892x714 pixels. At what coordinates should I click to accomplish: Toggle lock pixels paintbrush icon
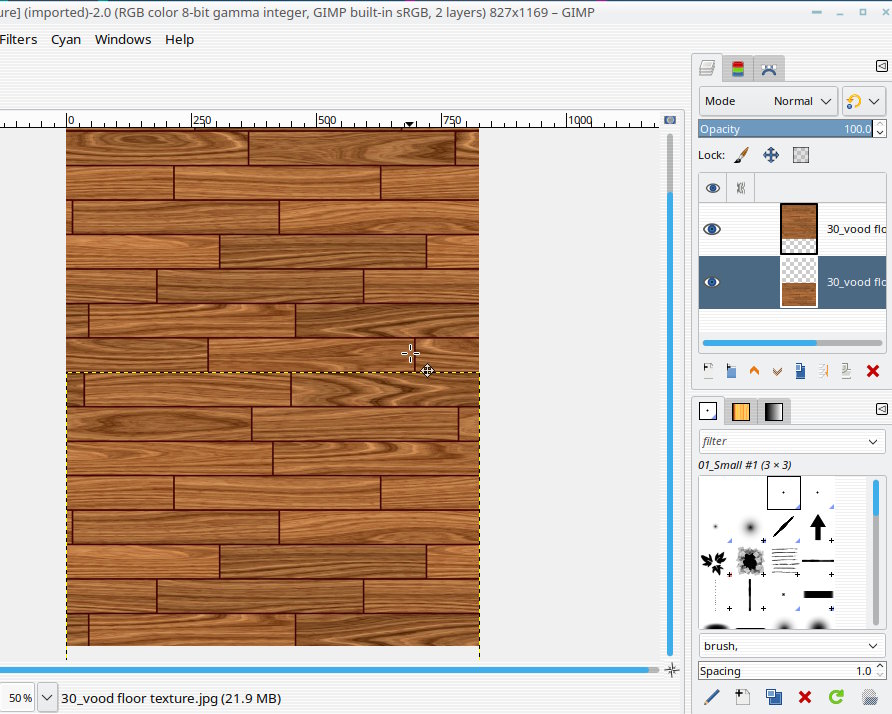pos(741,155)
